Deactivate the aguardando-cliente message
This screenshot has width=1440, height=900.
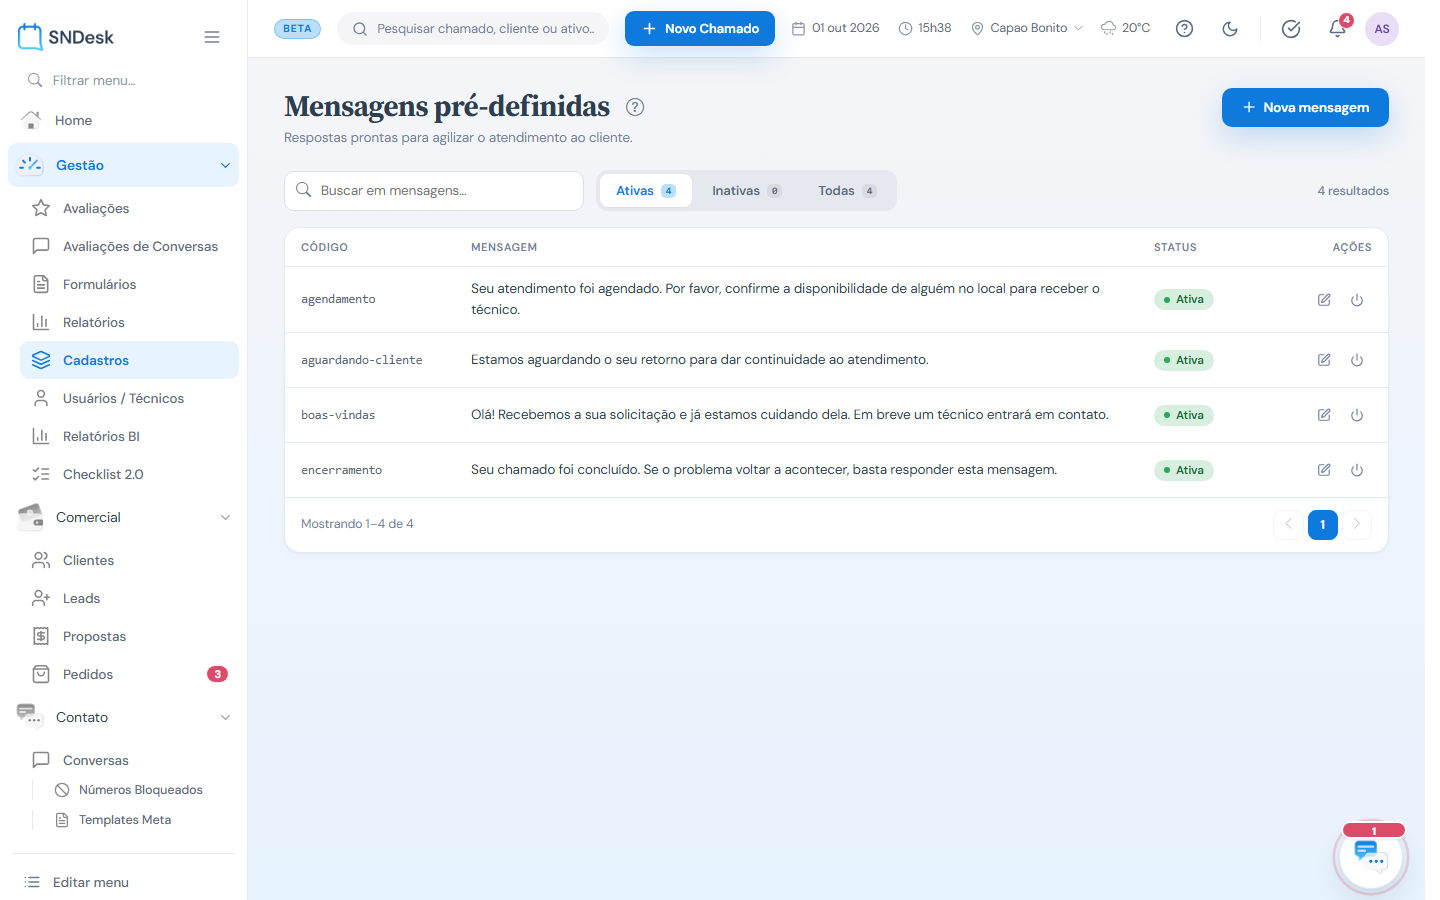1357,360
